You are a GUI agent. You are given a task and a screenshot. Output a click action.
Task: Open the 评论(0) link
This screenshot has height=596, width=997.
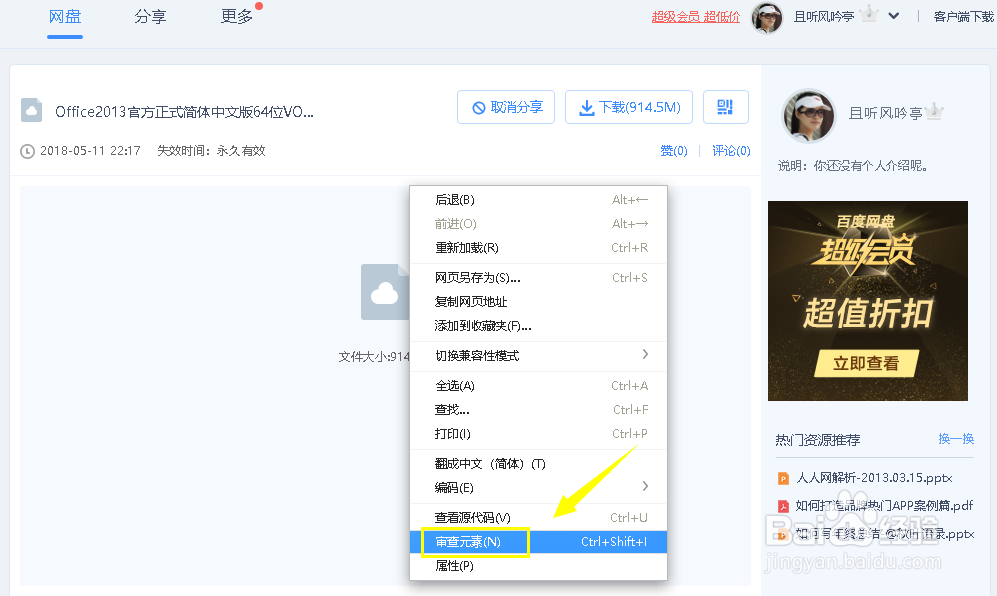tap(731, 151)
